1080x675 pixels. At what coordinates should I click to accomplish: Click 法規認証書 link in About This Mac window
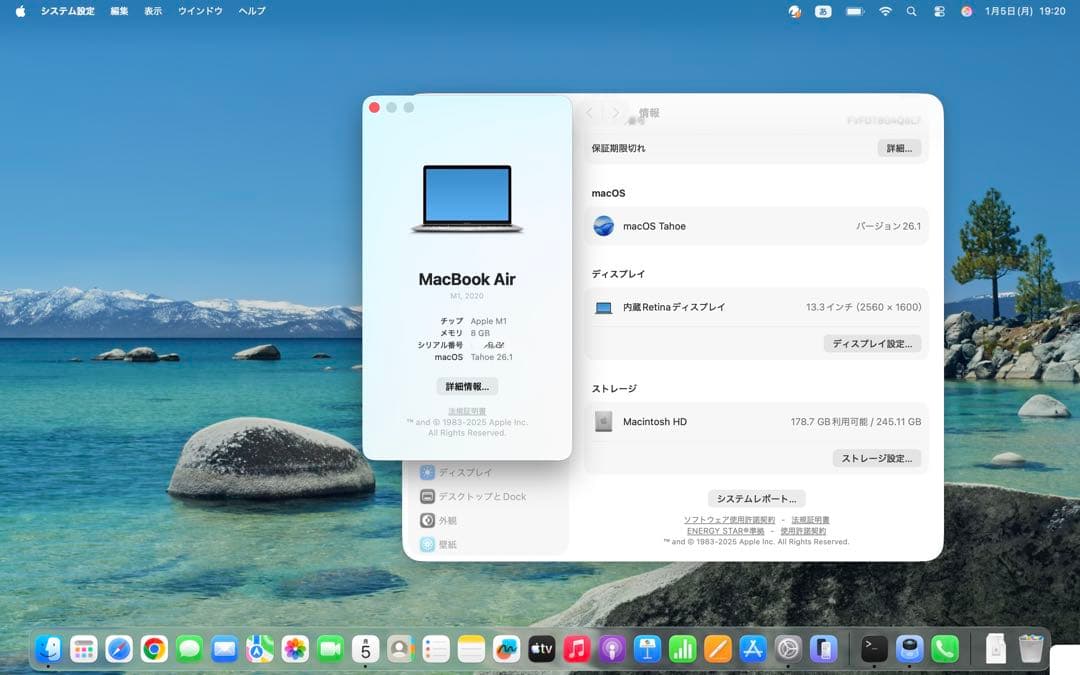467,411
